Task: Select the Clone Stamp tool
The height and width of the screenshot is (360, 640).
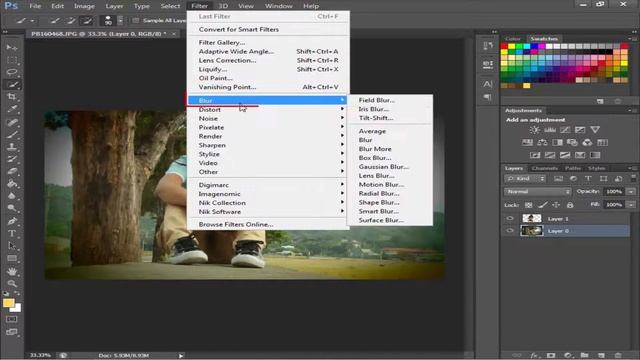Action: point(12,147)
